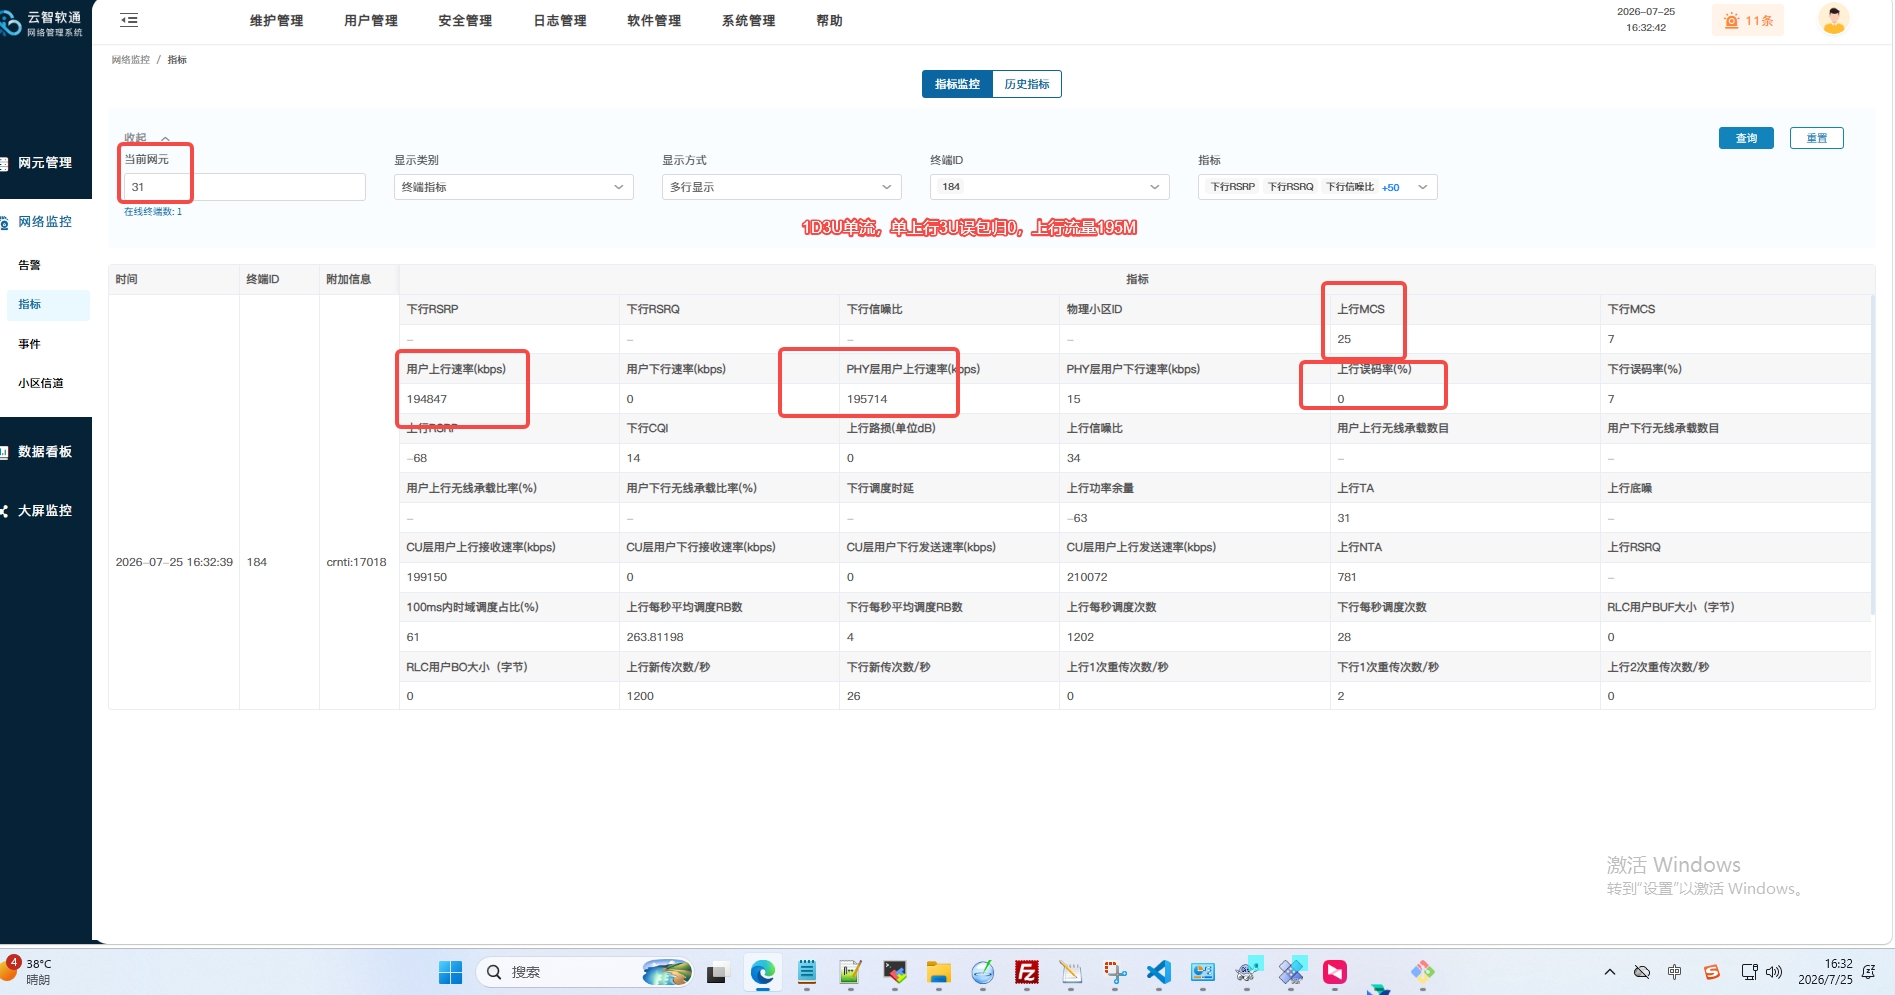Click the 194847 uplink rate value
This screenshot has width=1895, height=995.
pos(427,399)
